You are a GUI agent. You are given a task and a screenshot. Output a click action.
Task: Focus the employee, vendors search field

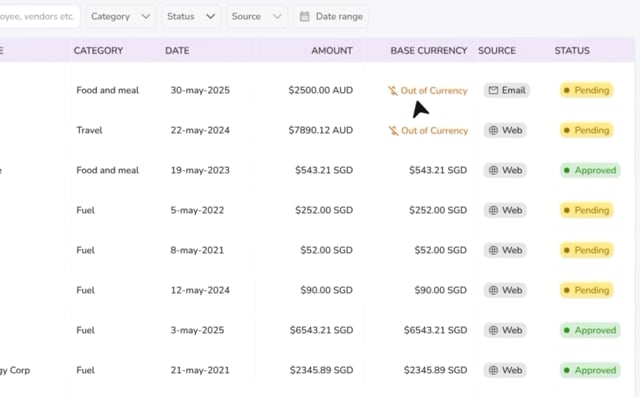click(x=39, y=16)
